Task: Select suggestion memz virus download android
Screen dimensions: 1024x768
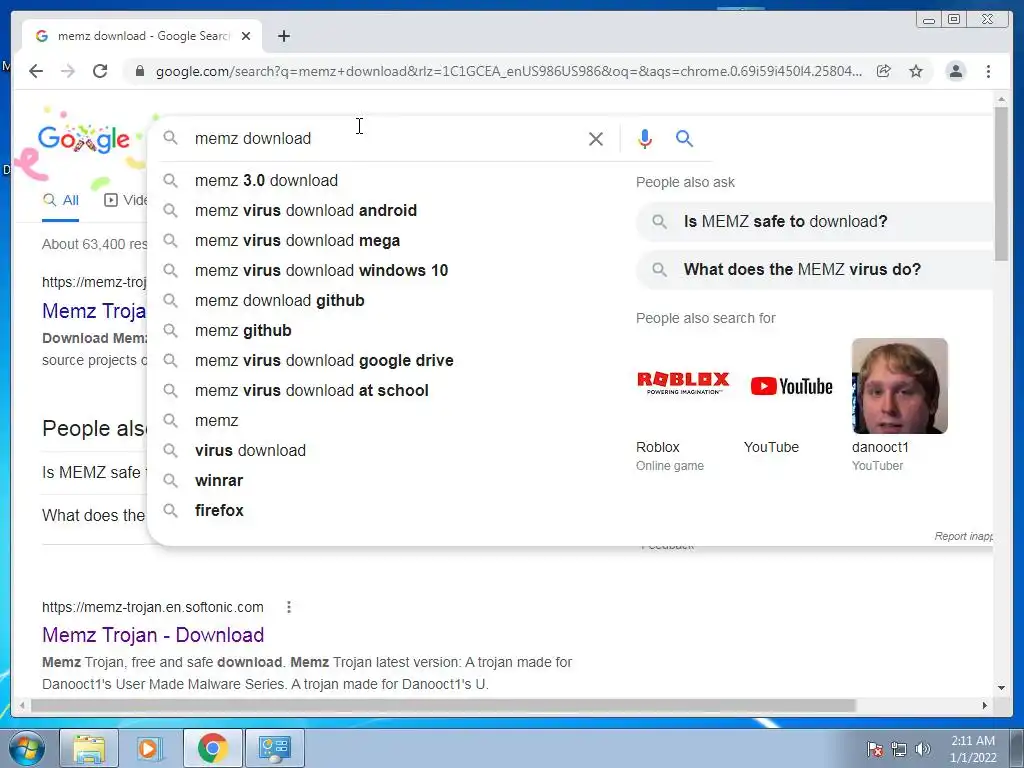Action: pos(306,210)
